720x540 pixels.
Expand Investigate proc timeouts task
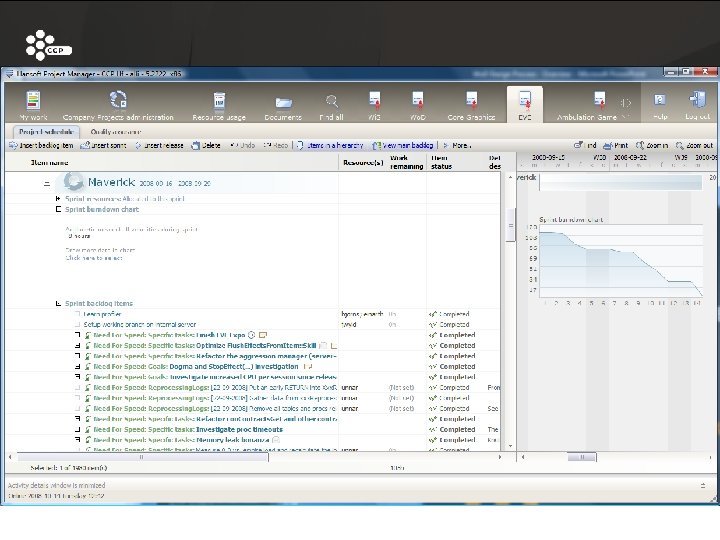[x=78, y=430]
